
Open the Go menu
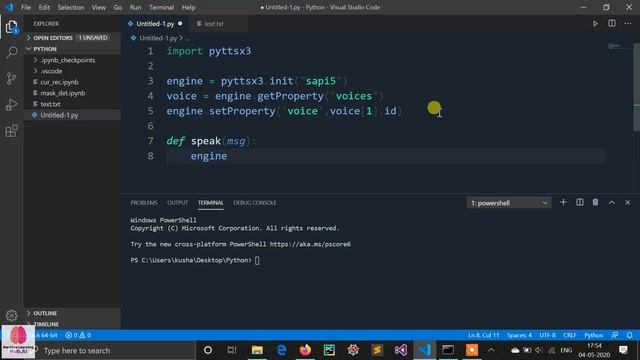(x=118, y=7)
